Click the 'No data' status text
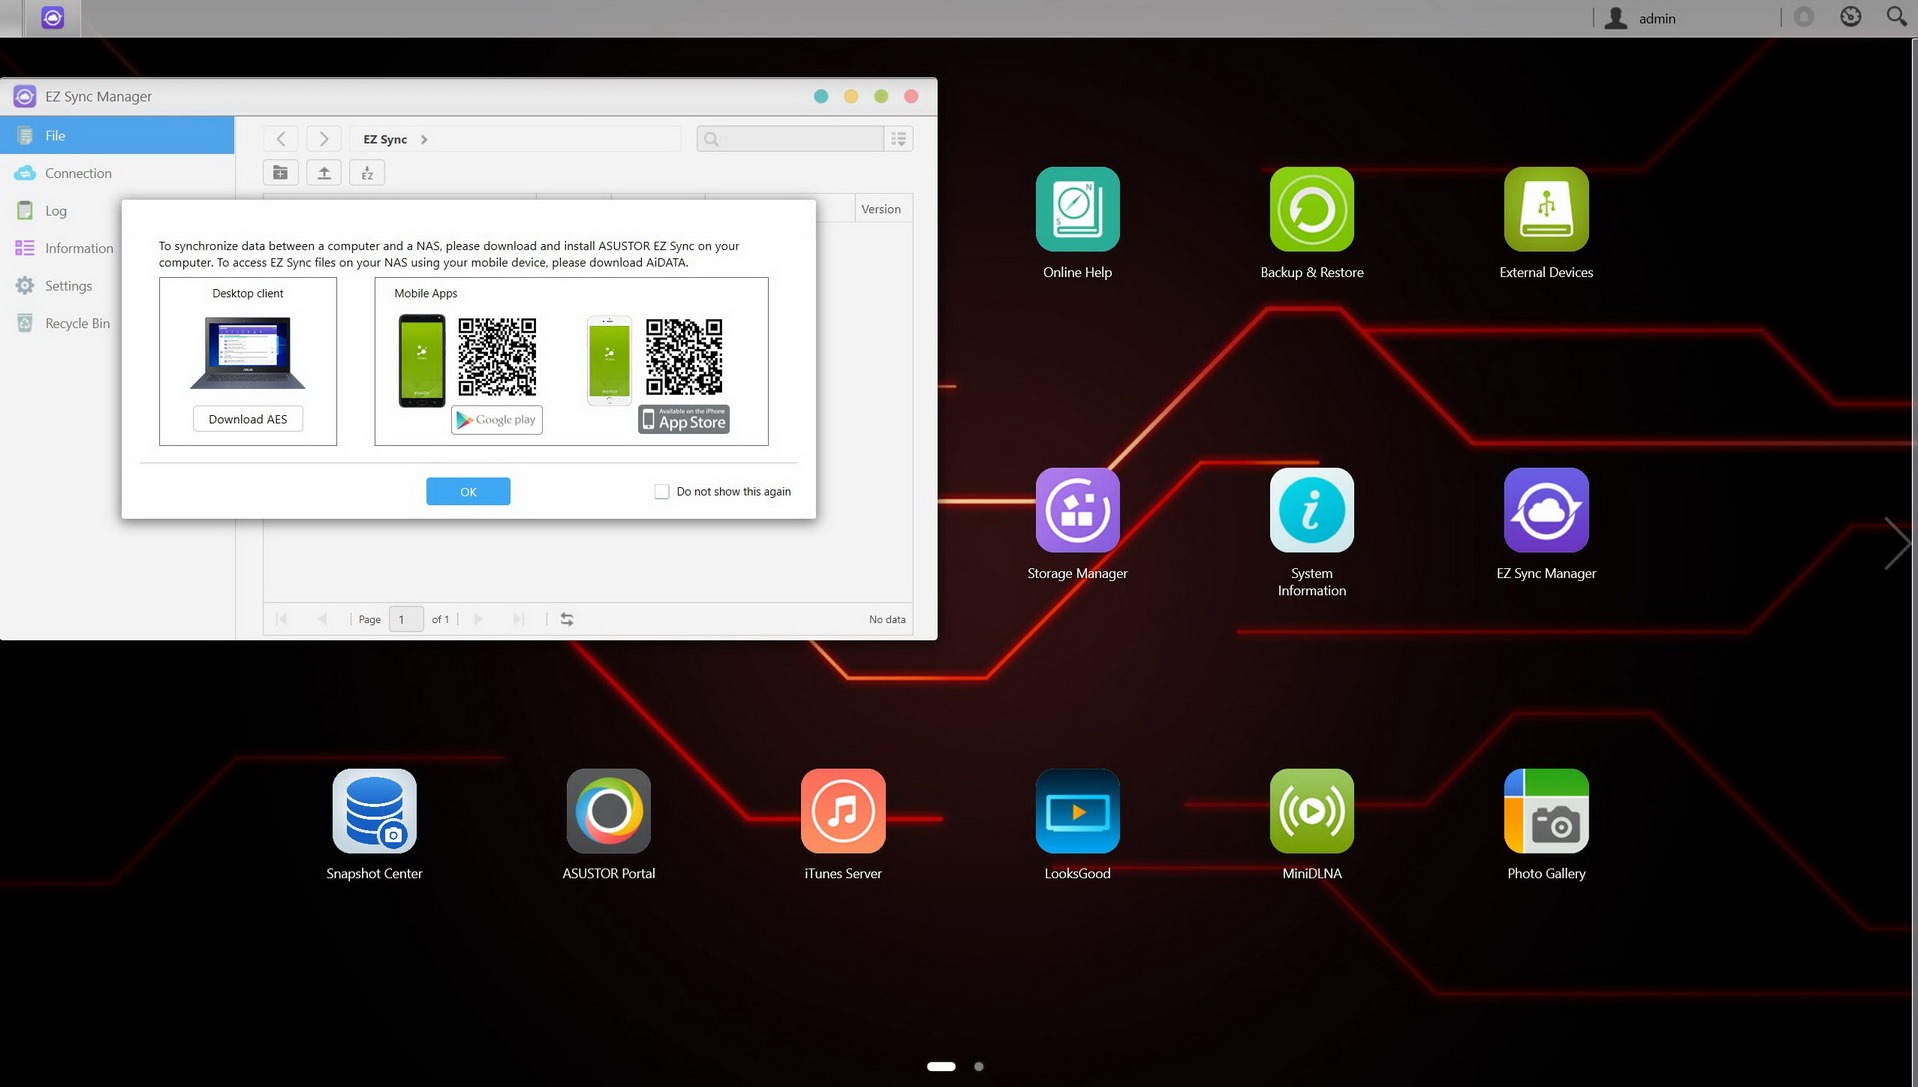This screenshot has height=1087, width=1918. tap(887, 619)
